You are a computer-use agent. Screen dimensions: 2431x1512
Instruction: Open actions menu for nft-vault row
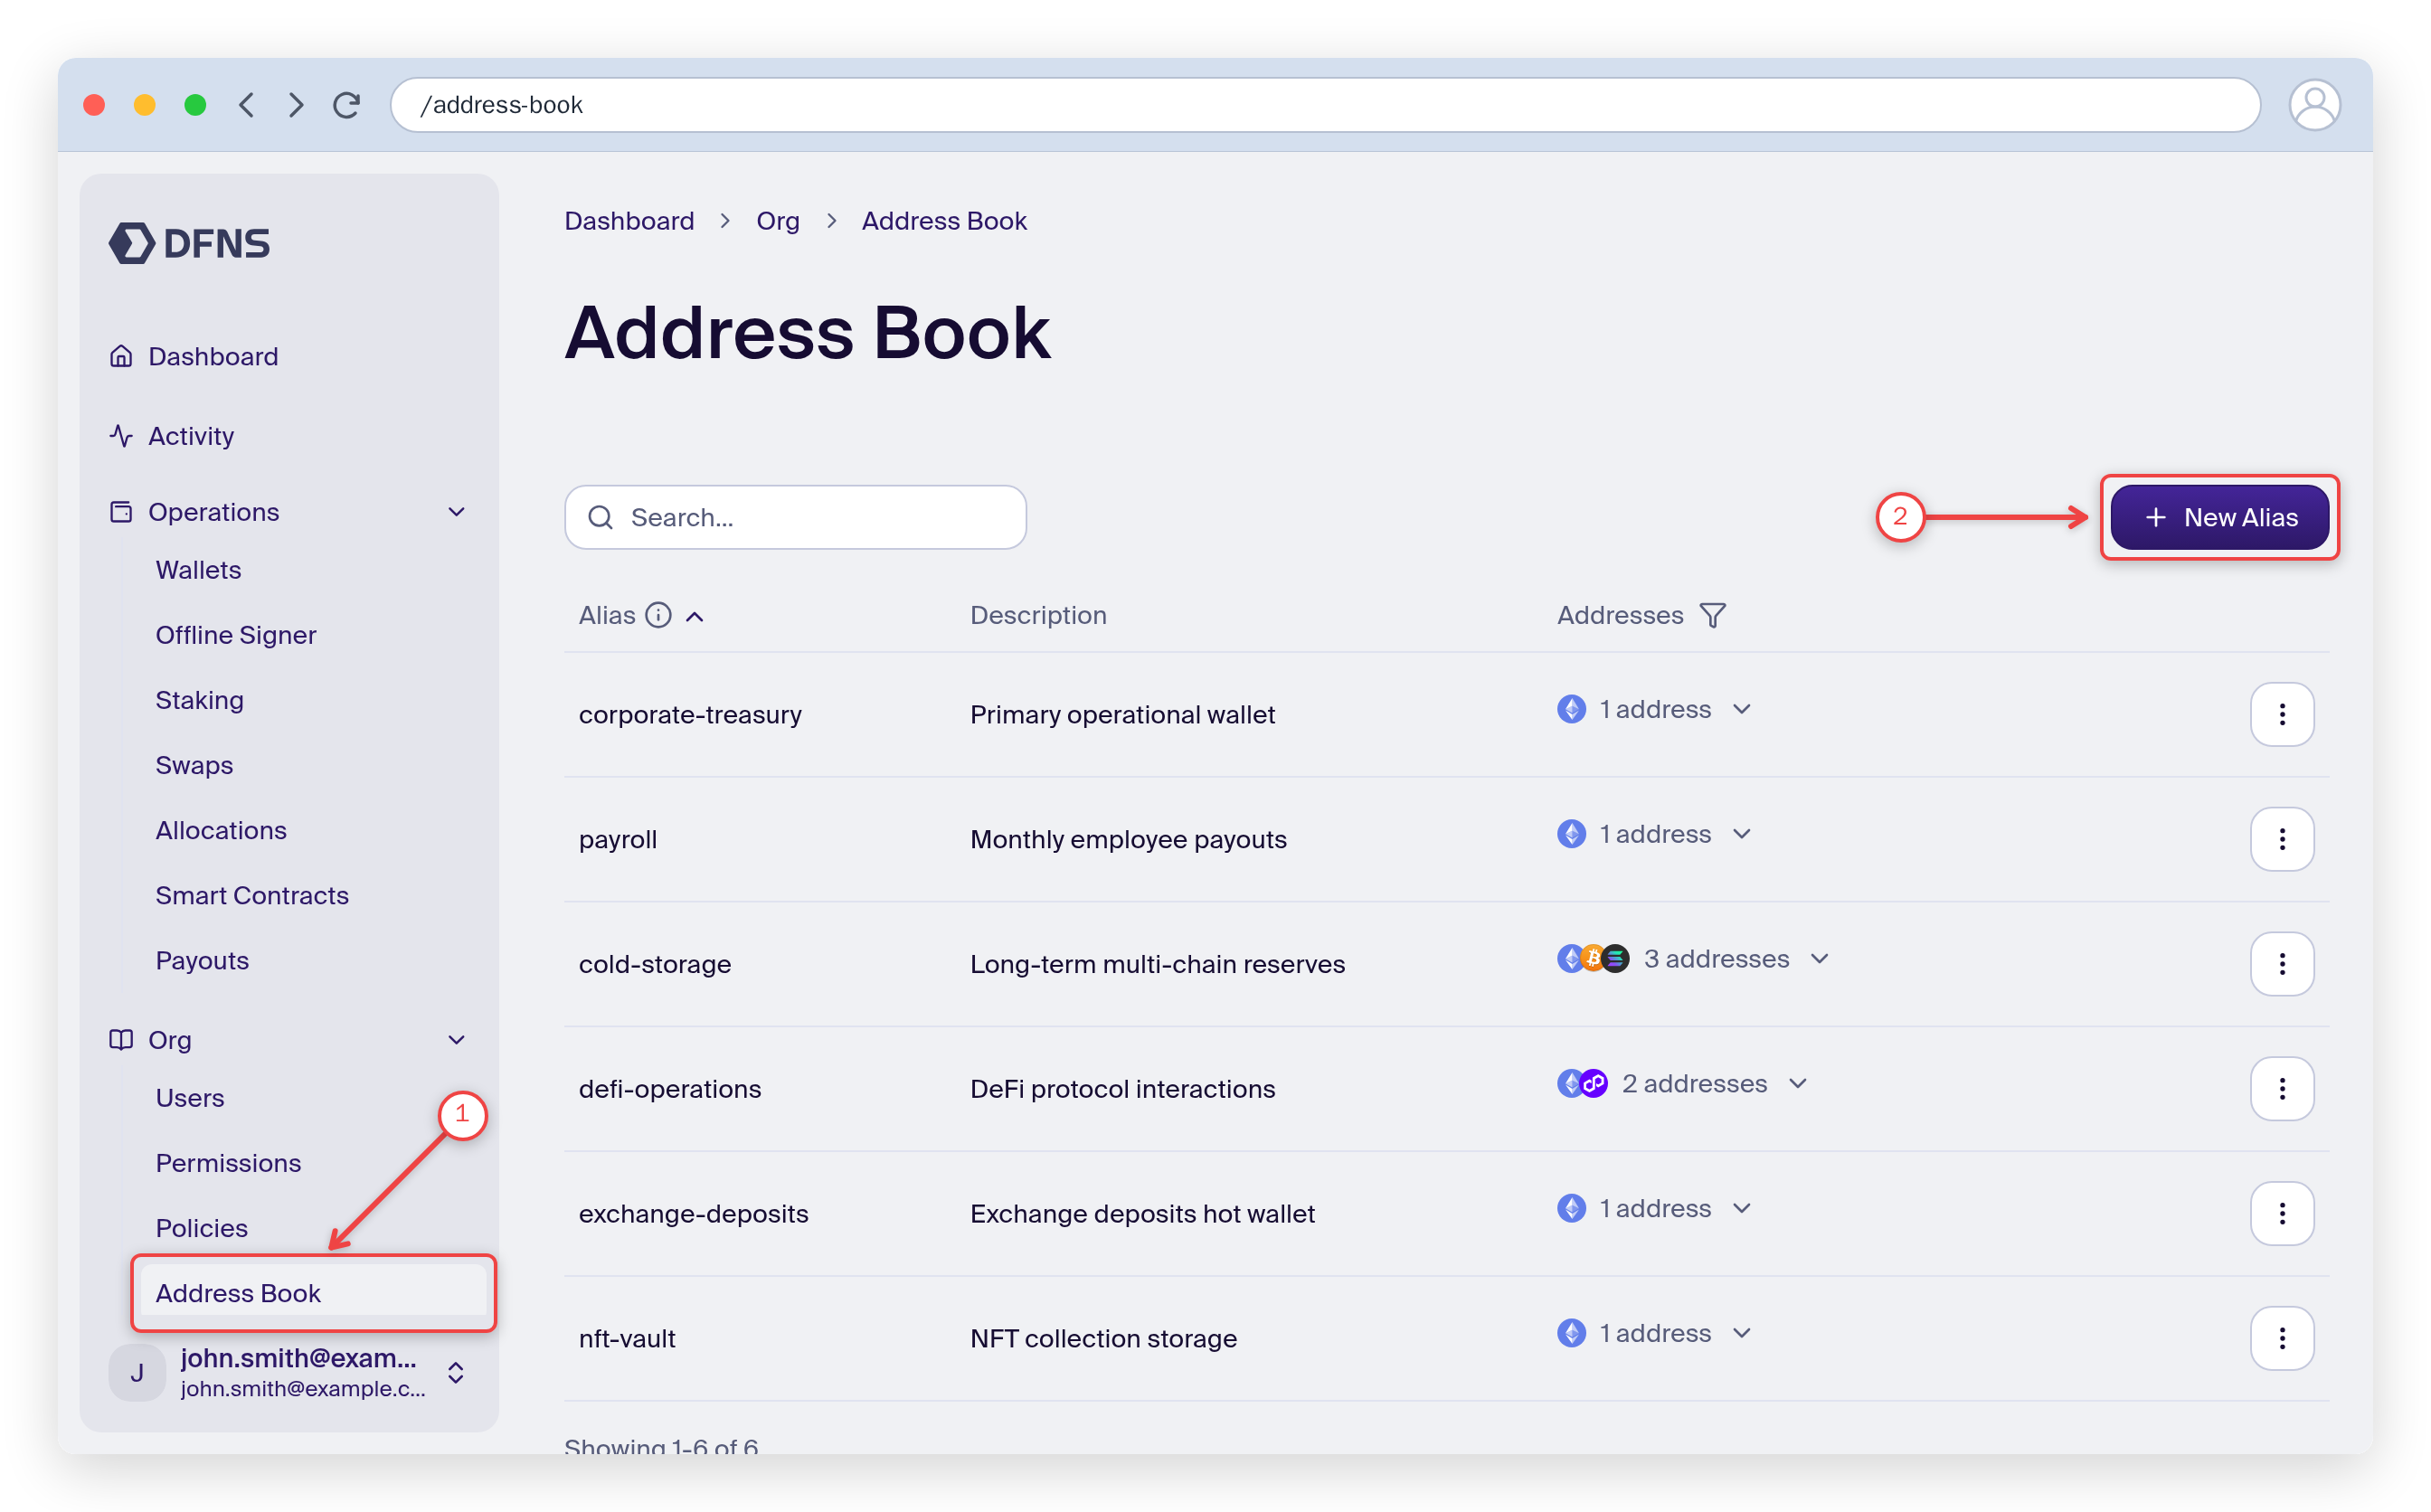pyautogui.click(x=2282, y=1338)
